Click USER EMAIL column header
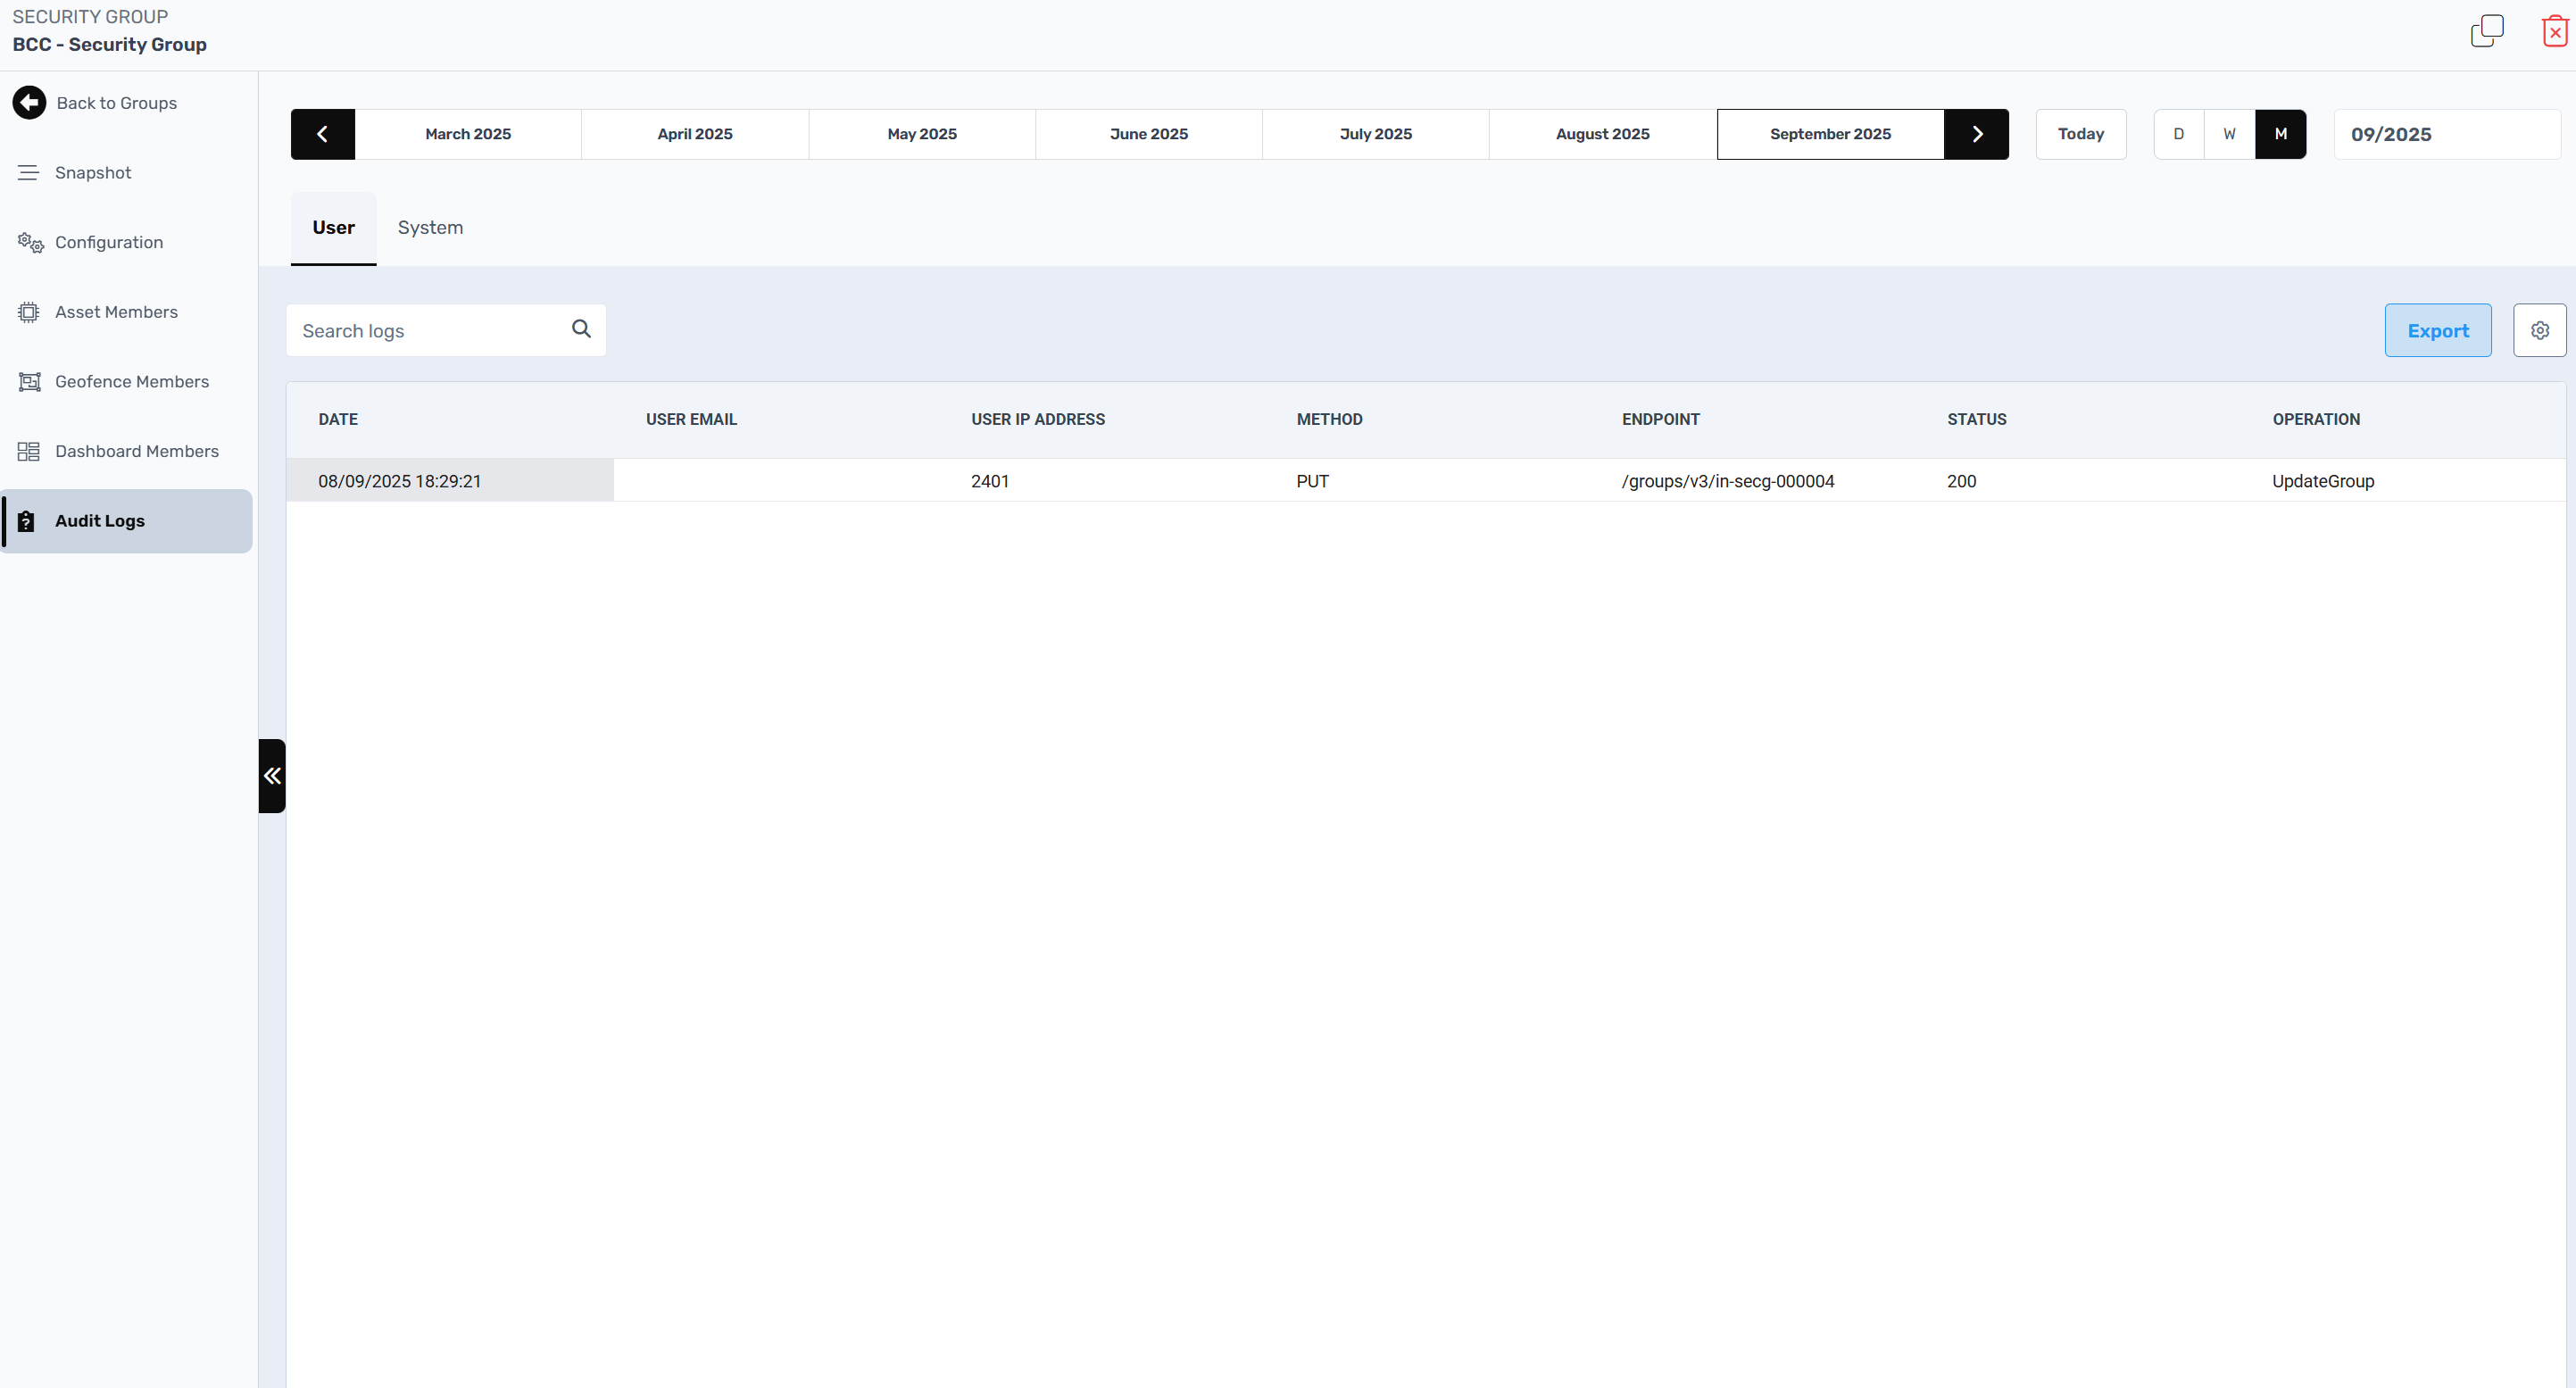 [691, 419]
